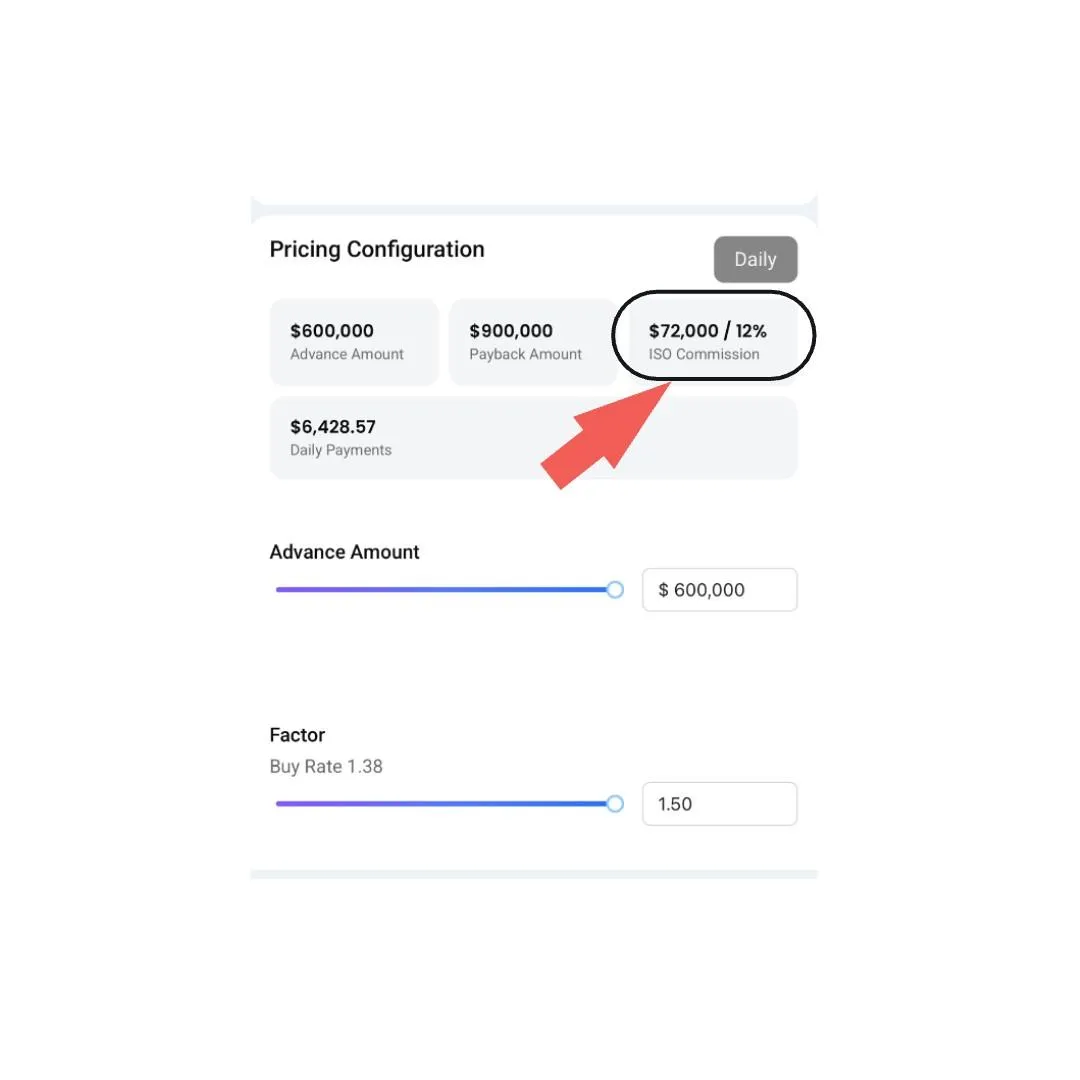Click the Daily frequency button
Screen dimensions: 1080x1080
[x=755, y=259]
